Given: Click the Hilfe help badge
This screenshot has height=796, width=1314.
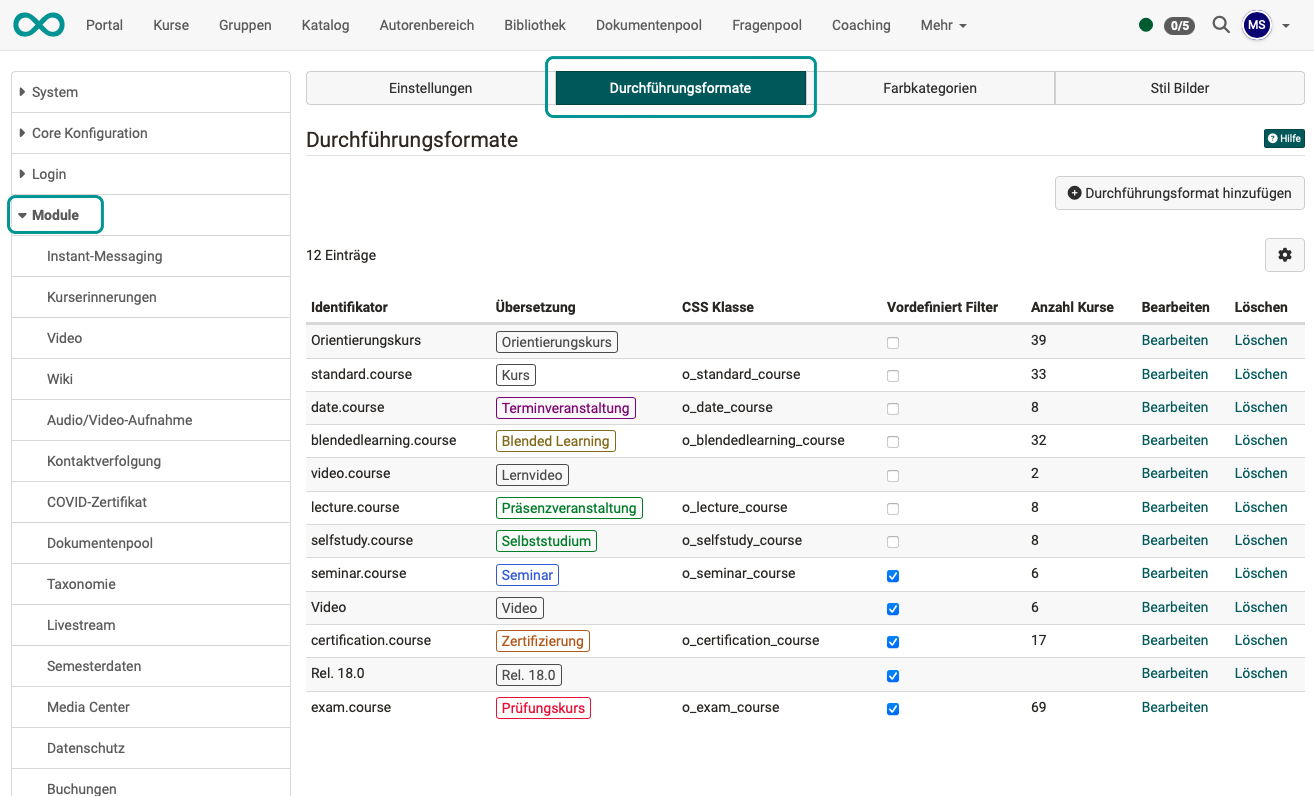Looking at the screenshot, I should [x=1284, y=138].
